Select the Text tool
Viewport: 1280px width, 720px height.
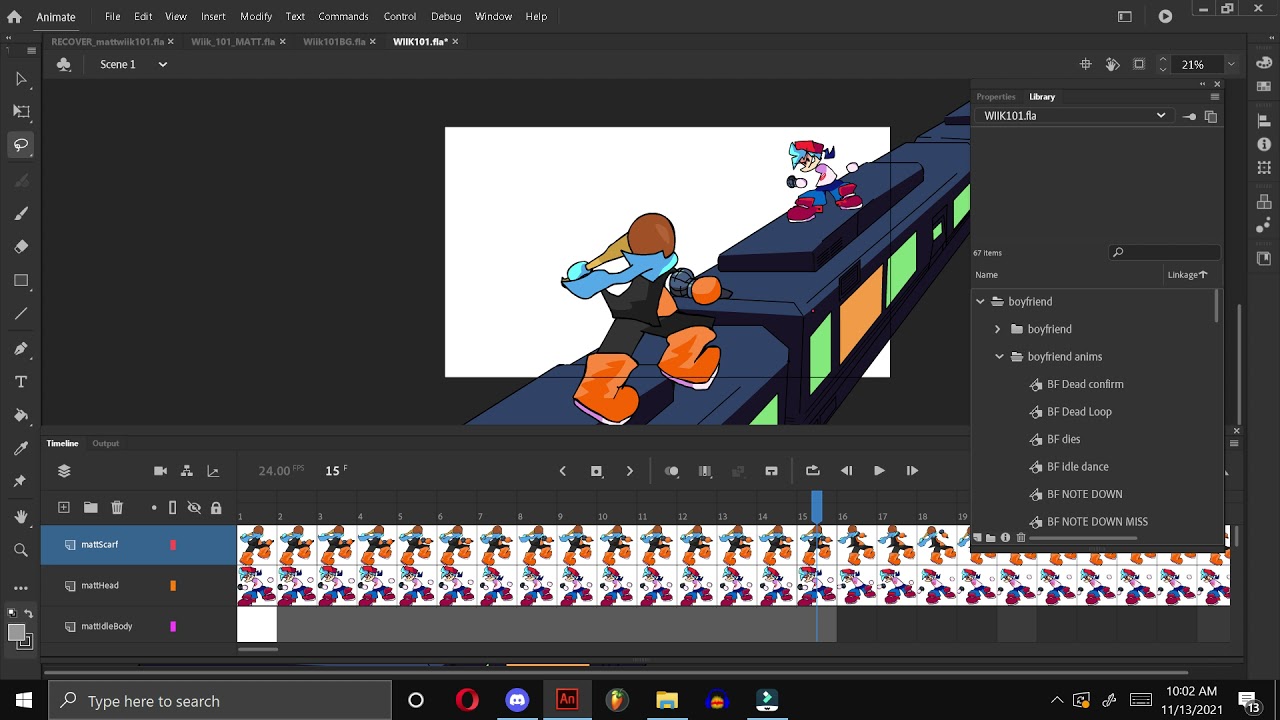pyautogui.click(x=21, y=382)
